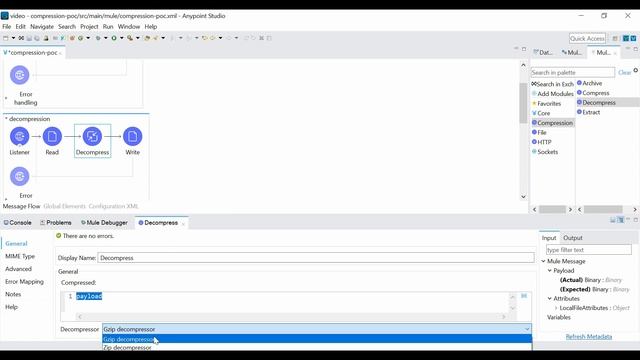Viewport: 640px width, 360px height.
Task: Minimize the Mule Palette panel
Action: point(628,49)
